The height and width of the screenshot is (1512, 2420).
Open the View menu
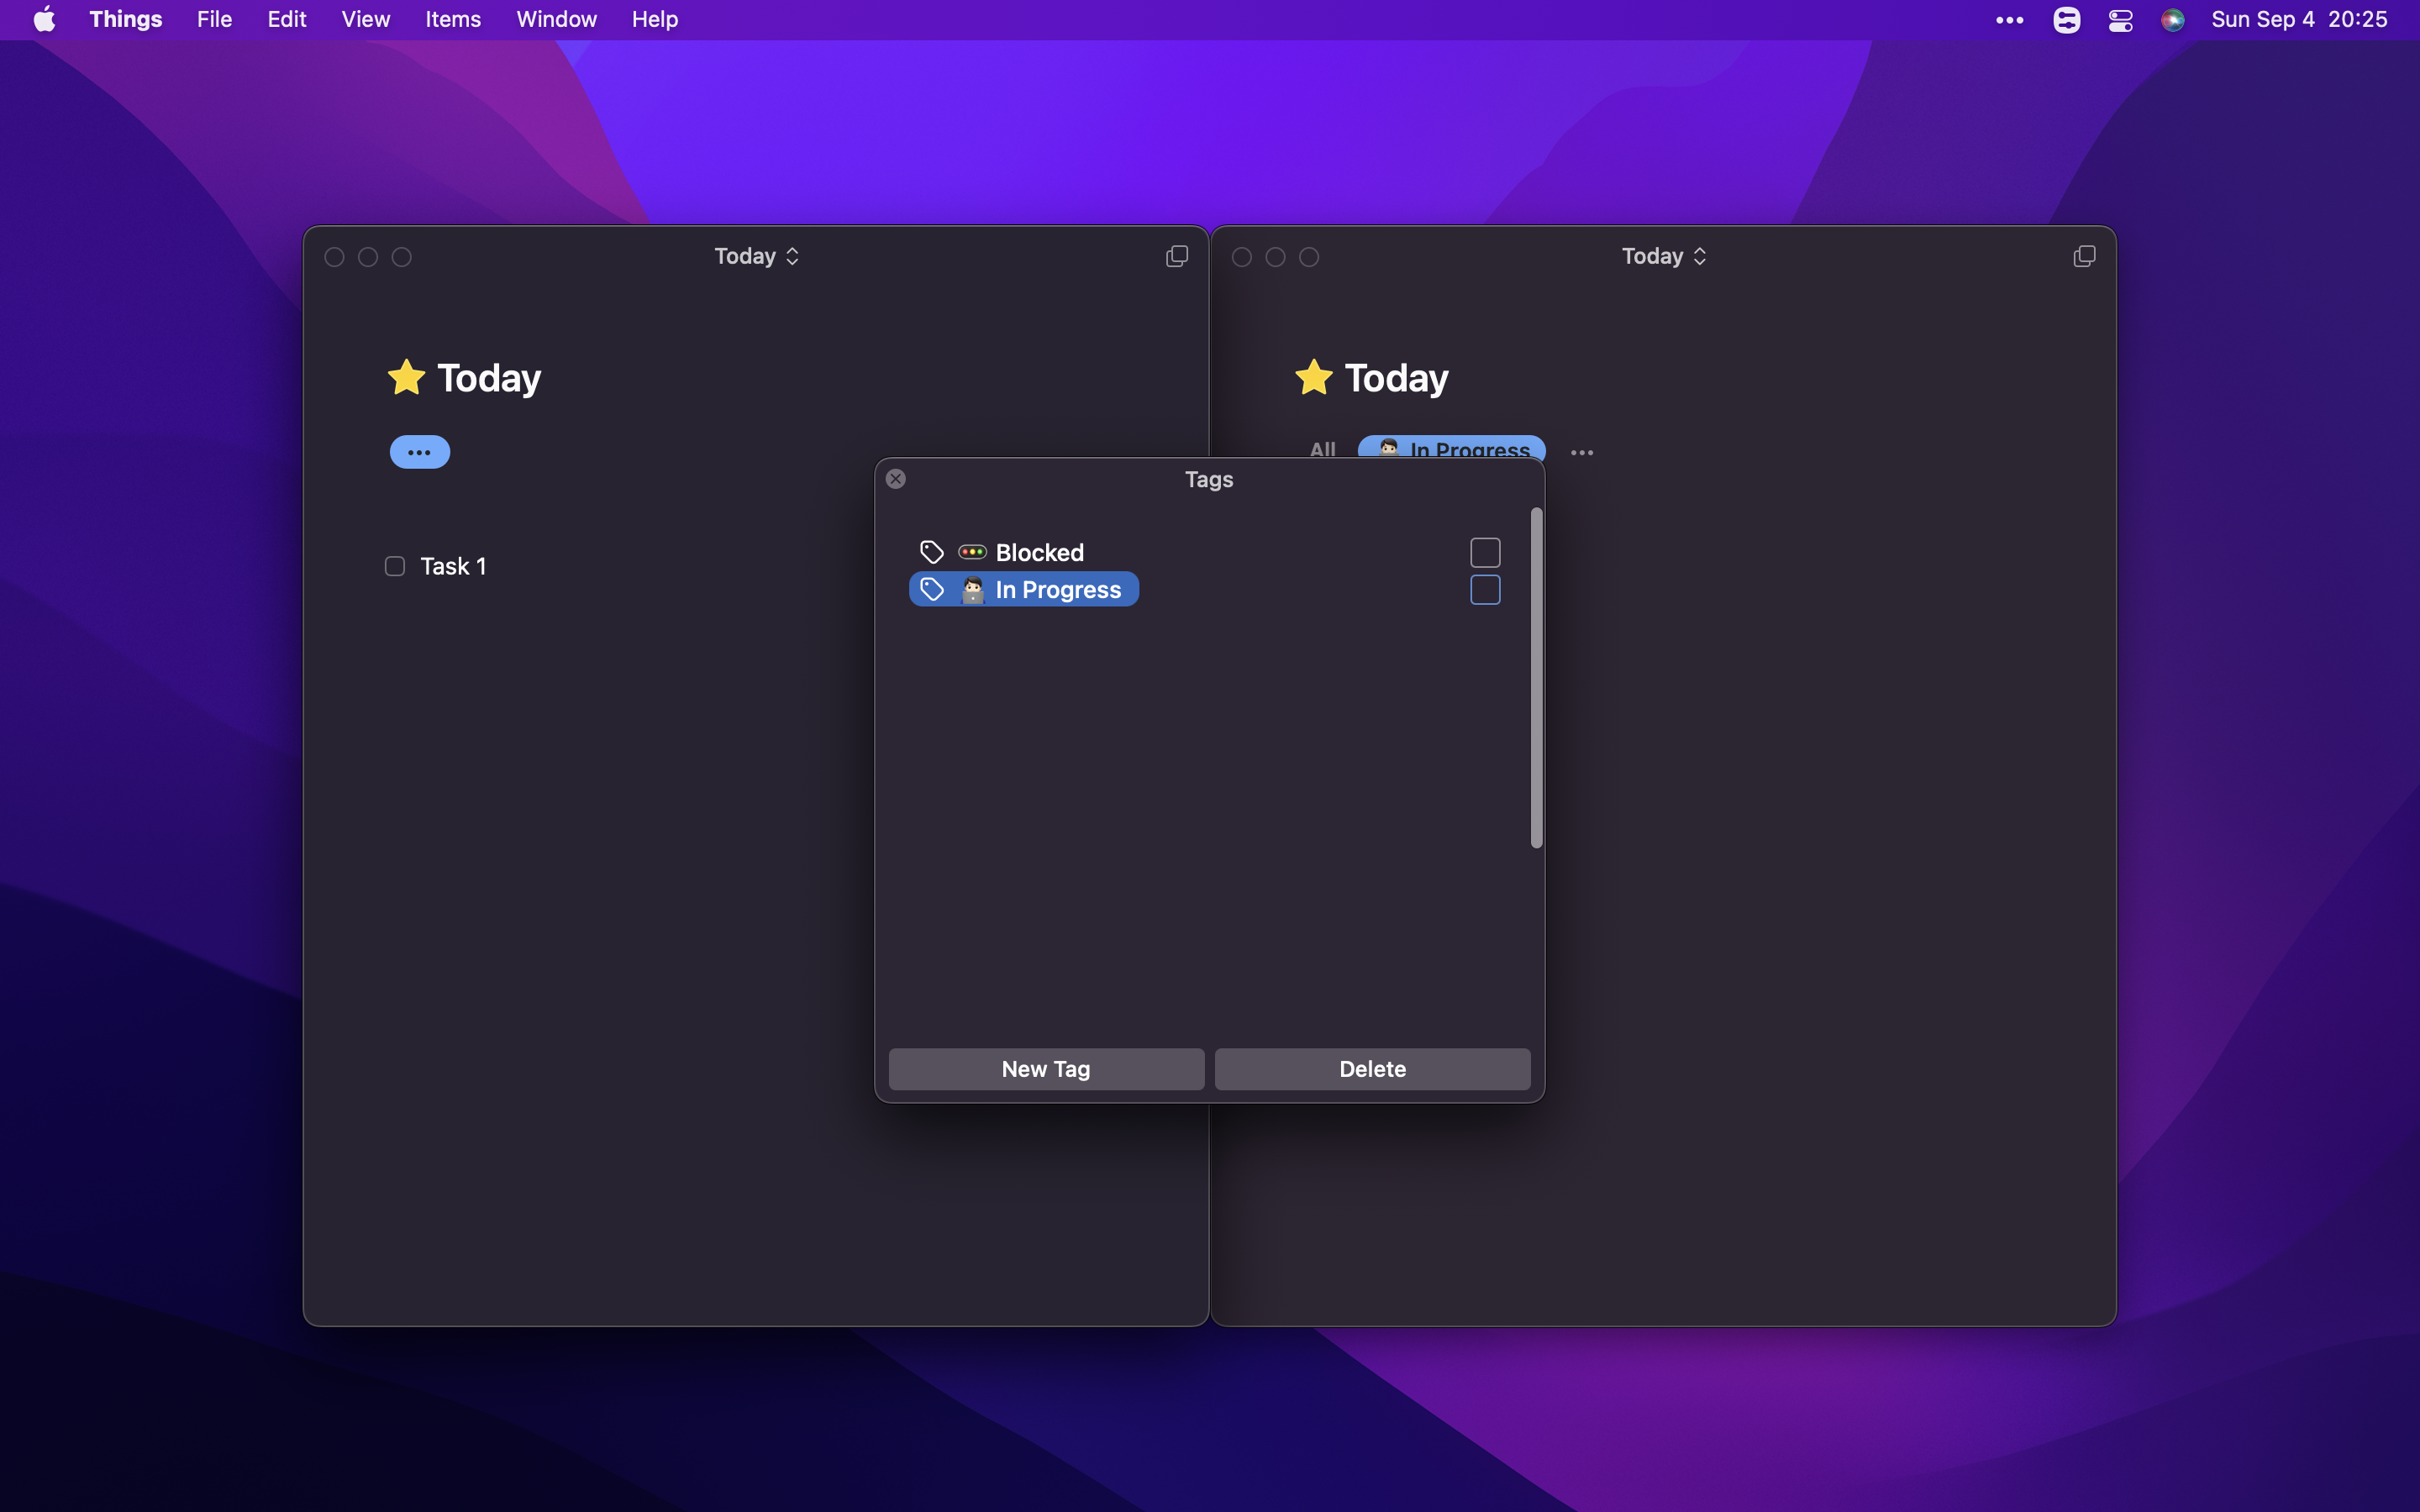tap(365, 19)
